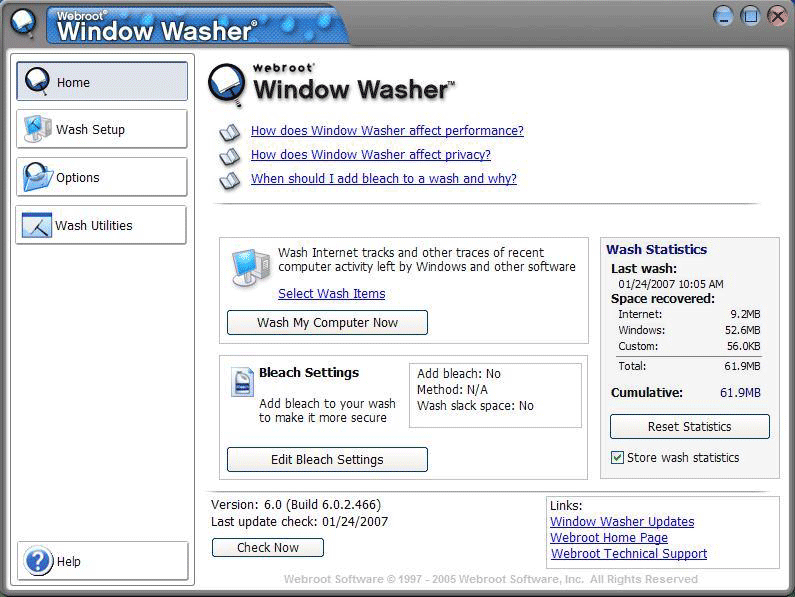Close the Window Washer window
This screenshot has height=597, width=795.
coord(777,16)
